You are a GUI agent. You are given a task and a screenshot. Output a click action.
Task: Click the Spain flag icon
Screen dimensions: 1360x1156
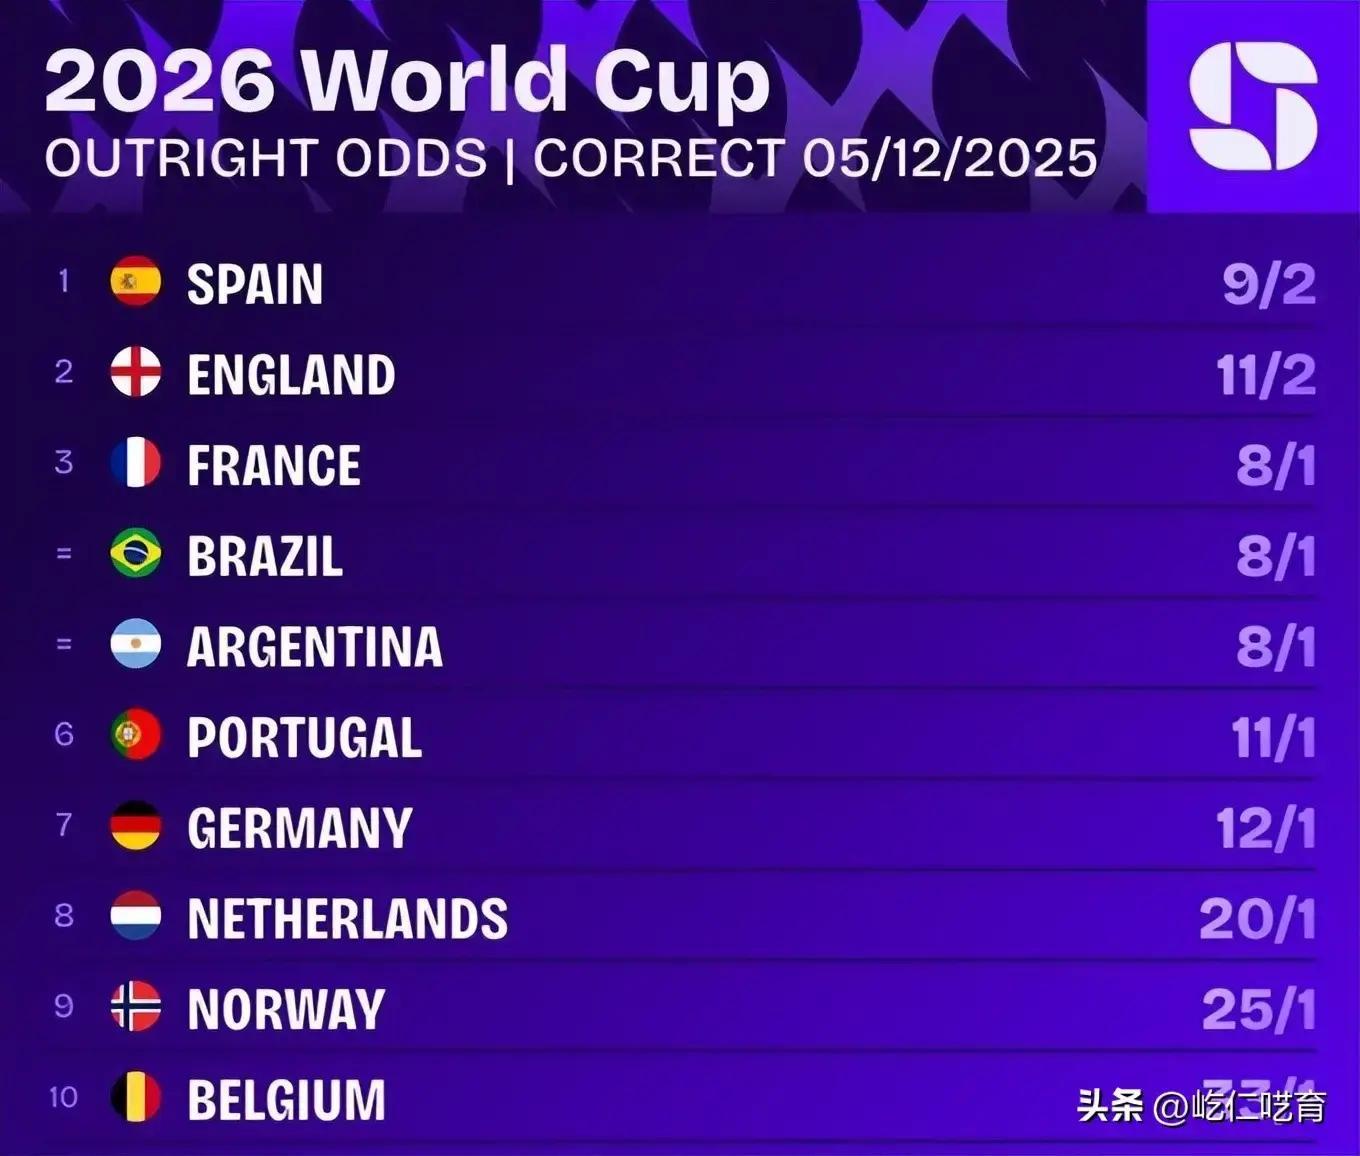136,282
